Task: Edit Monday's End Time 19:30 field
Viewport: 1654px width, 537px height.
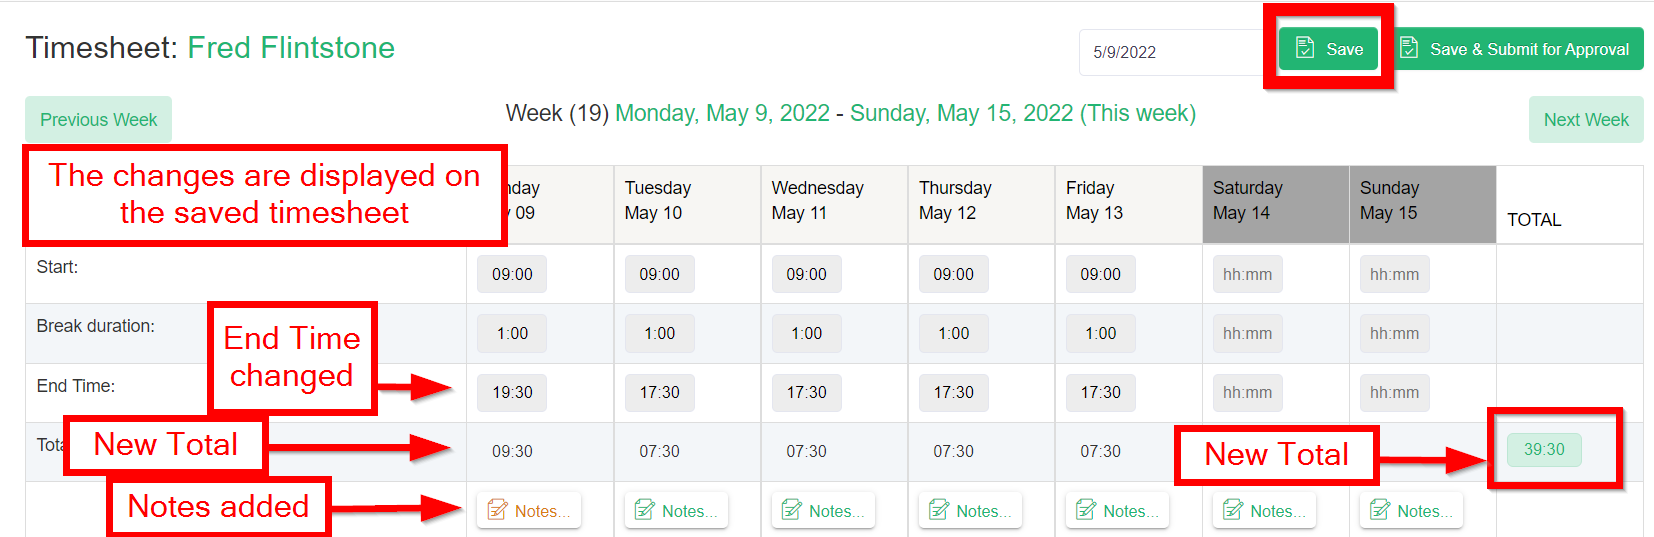Action: click(x=512, y=392)
